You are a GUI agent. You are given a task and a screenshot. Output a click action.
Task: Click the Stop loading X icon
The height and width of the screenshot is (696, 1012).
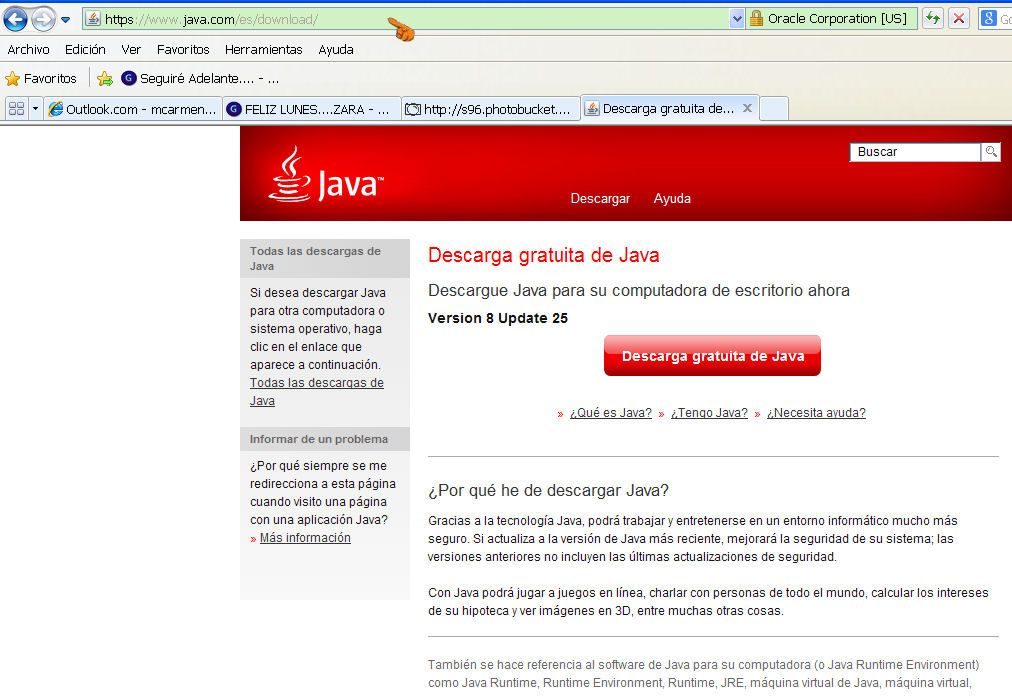959,18
